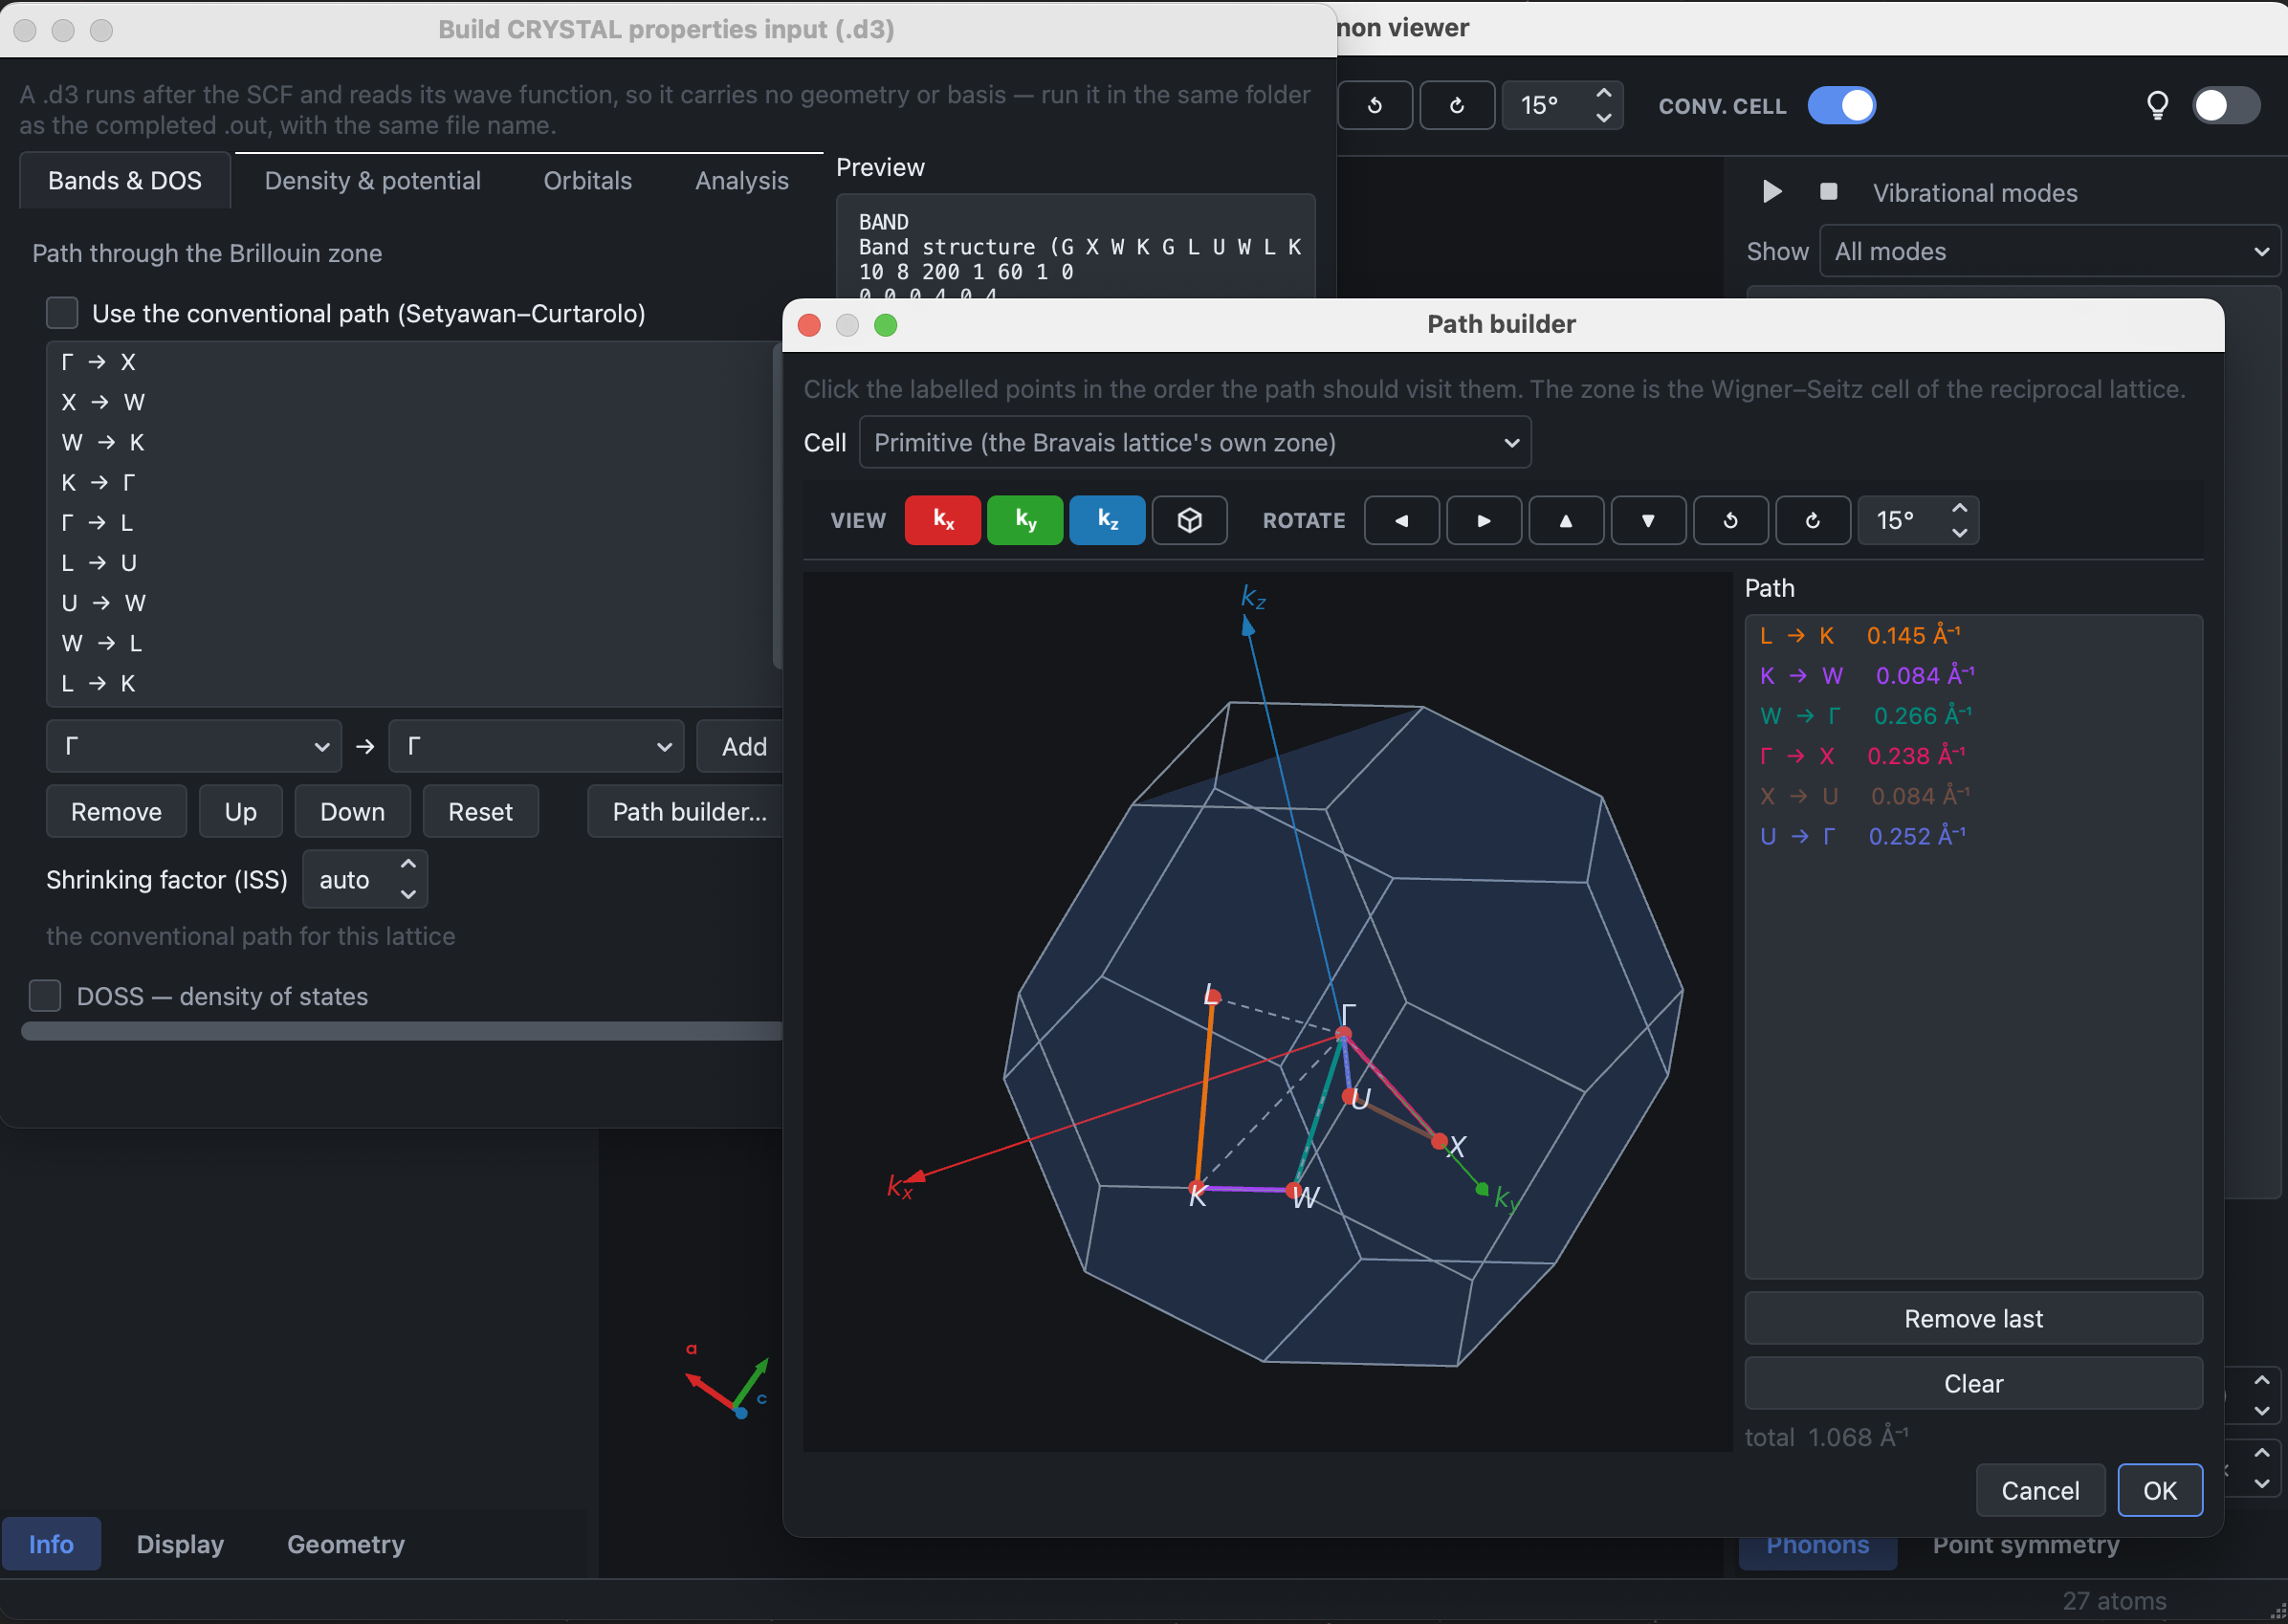Image resolution: width=2288 pixels, height=1624 pixels.
Task: Open the path end point dropdown
Action: point(536,746)
